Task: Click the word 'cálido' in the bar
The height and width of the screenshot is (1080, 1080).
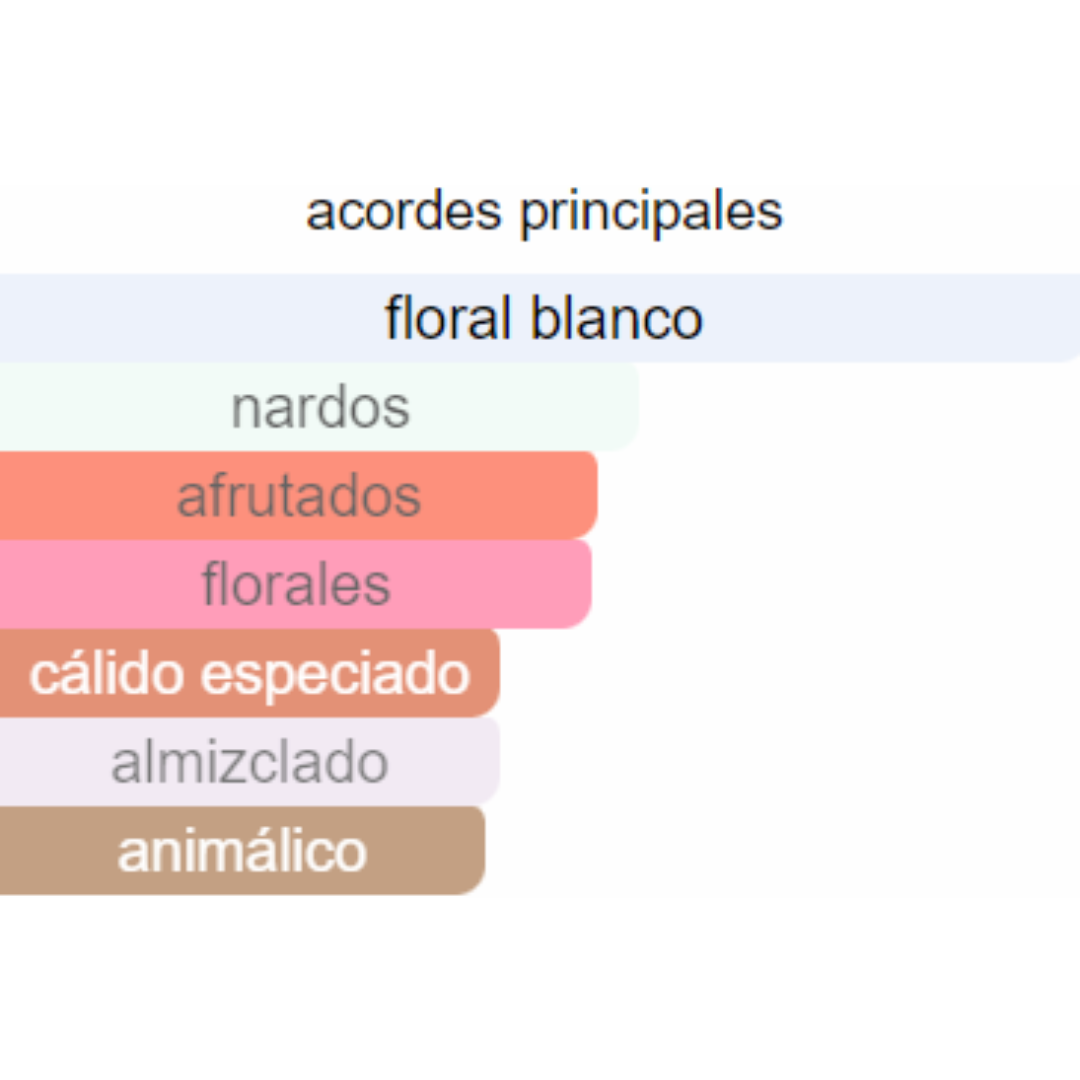Action: coord(107,674)
